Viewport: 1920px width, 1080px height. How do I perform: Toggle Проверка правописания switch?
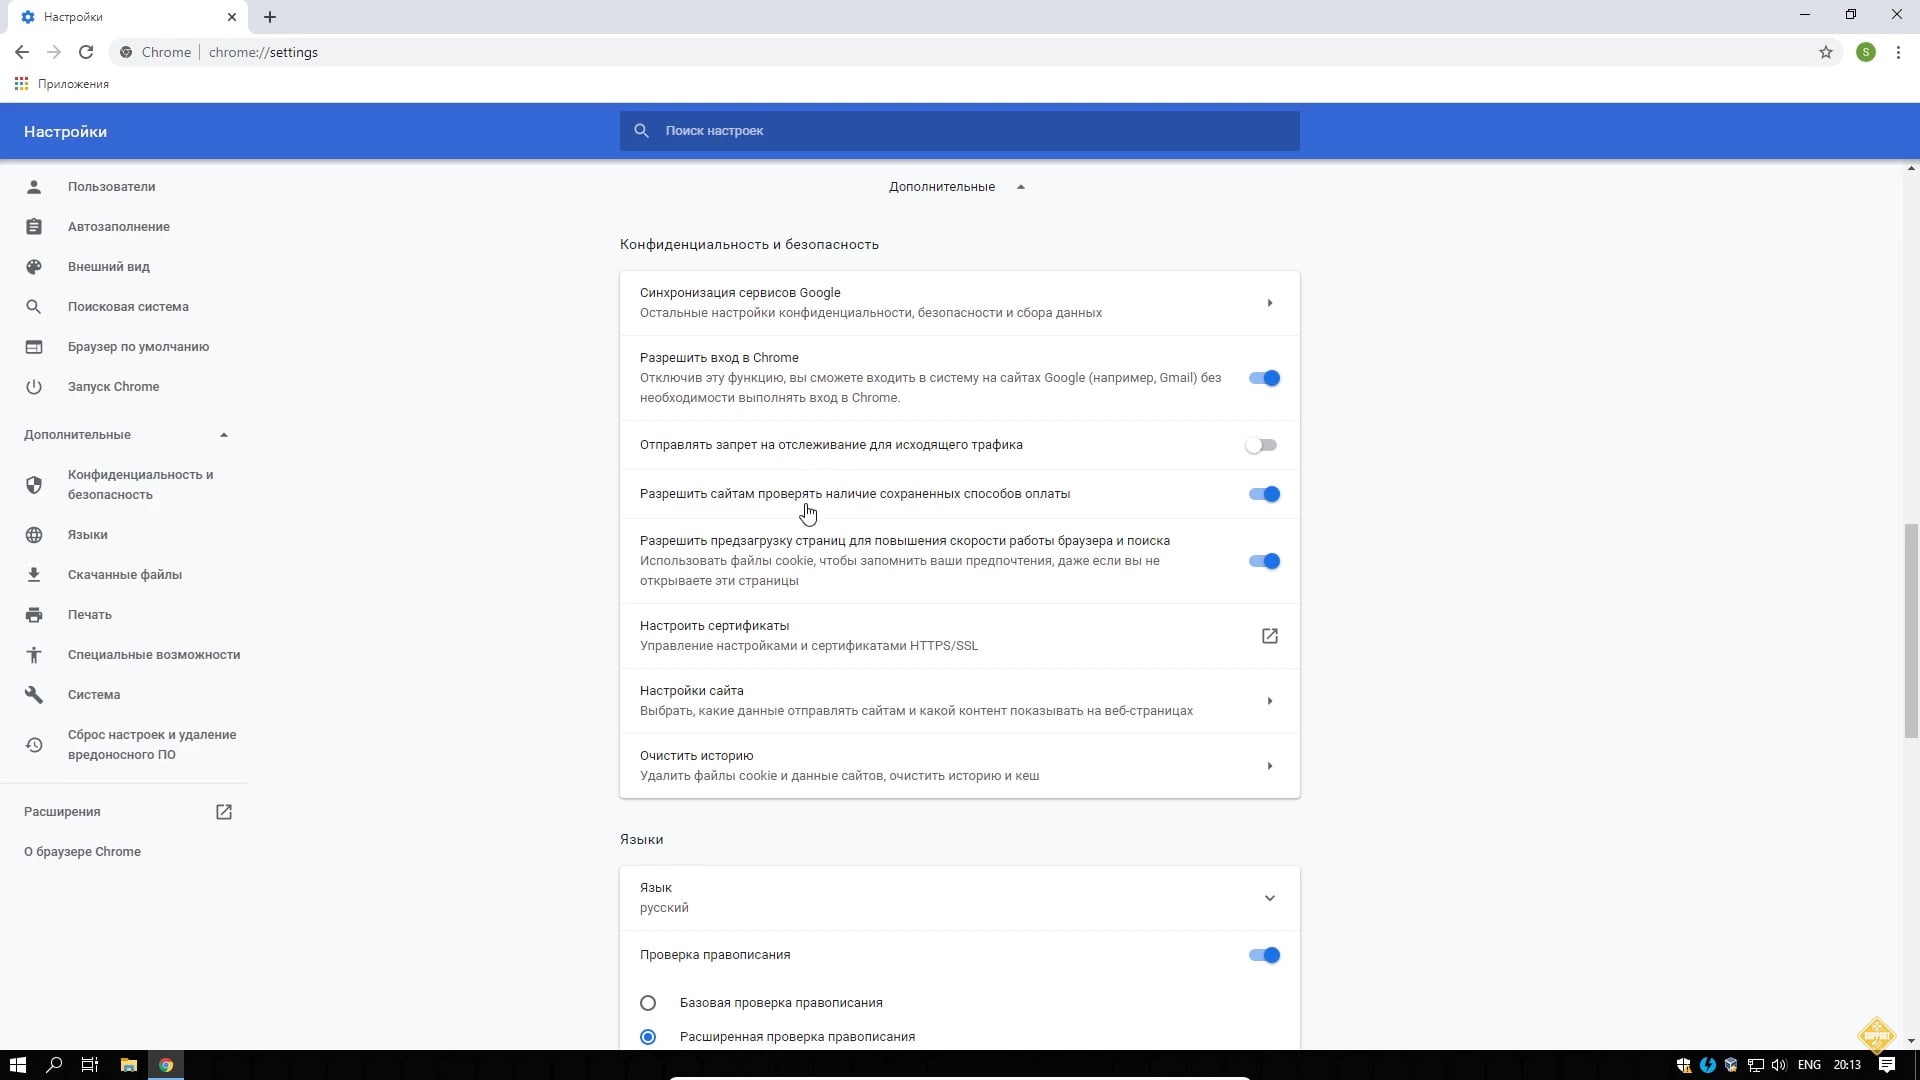click(x=1264, y=955)
